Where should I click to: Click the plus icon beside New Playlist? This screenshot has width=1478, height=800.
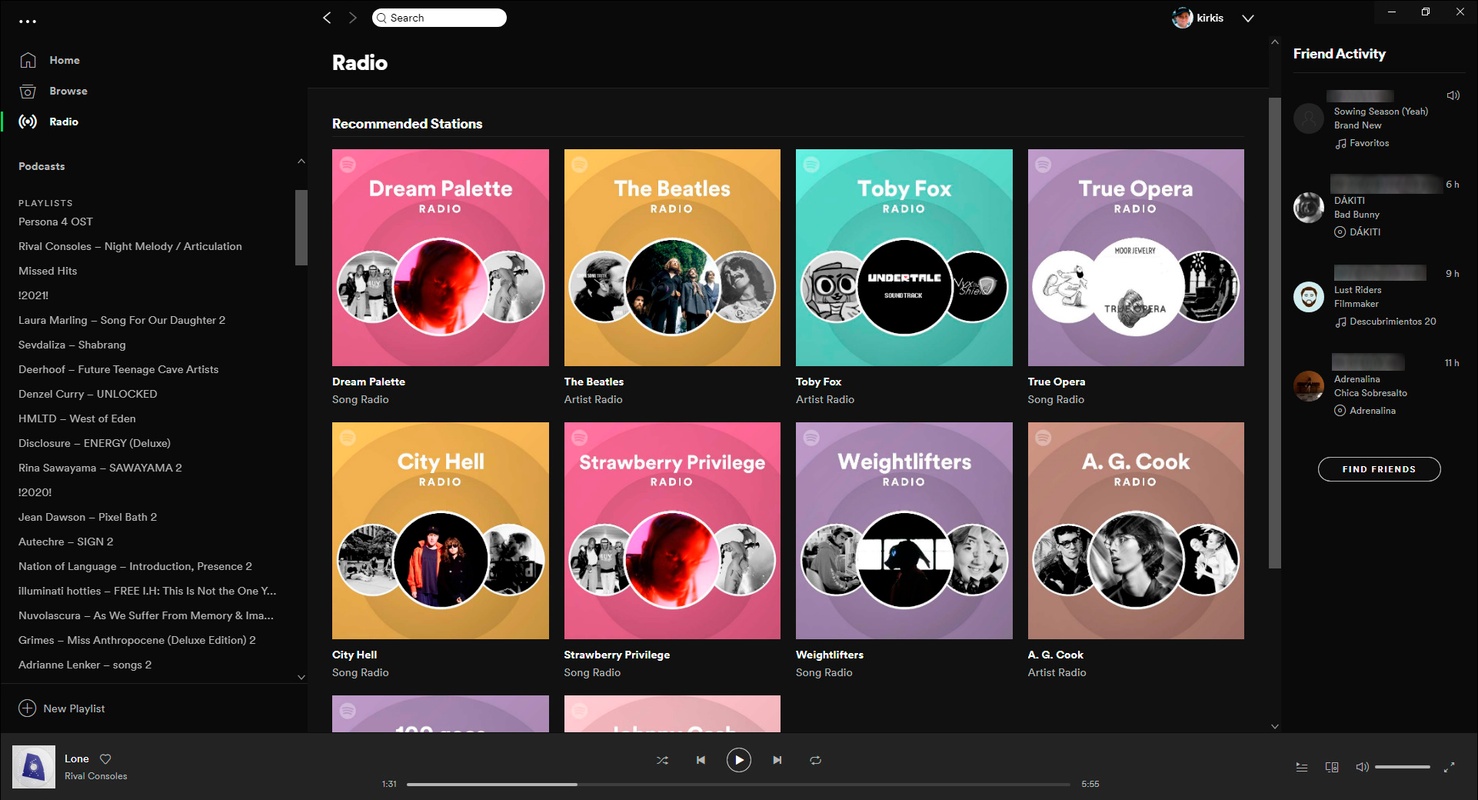27,709
